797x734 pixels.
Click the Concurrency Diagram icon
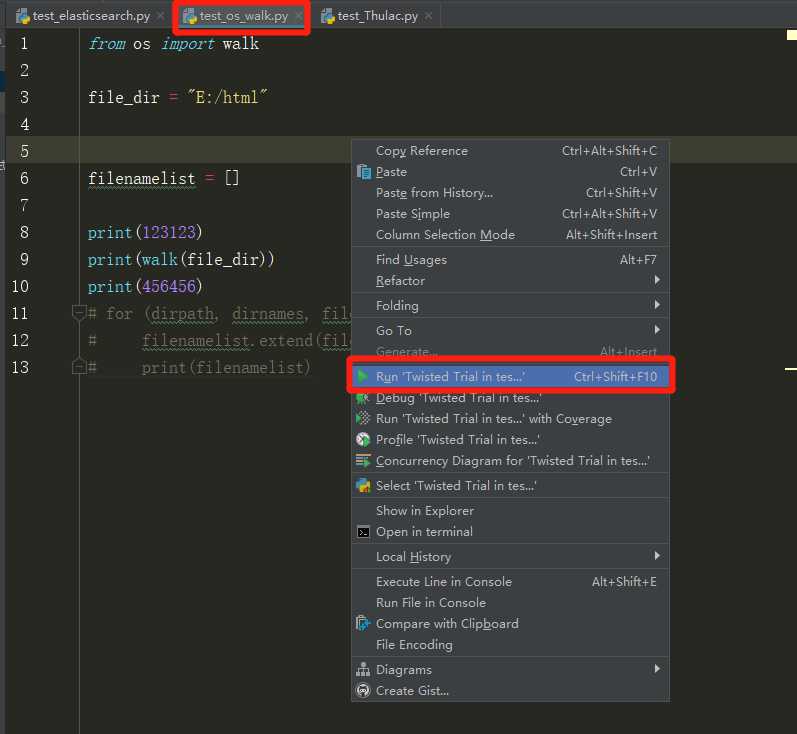pos(363,461)
